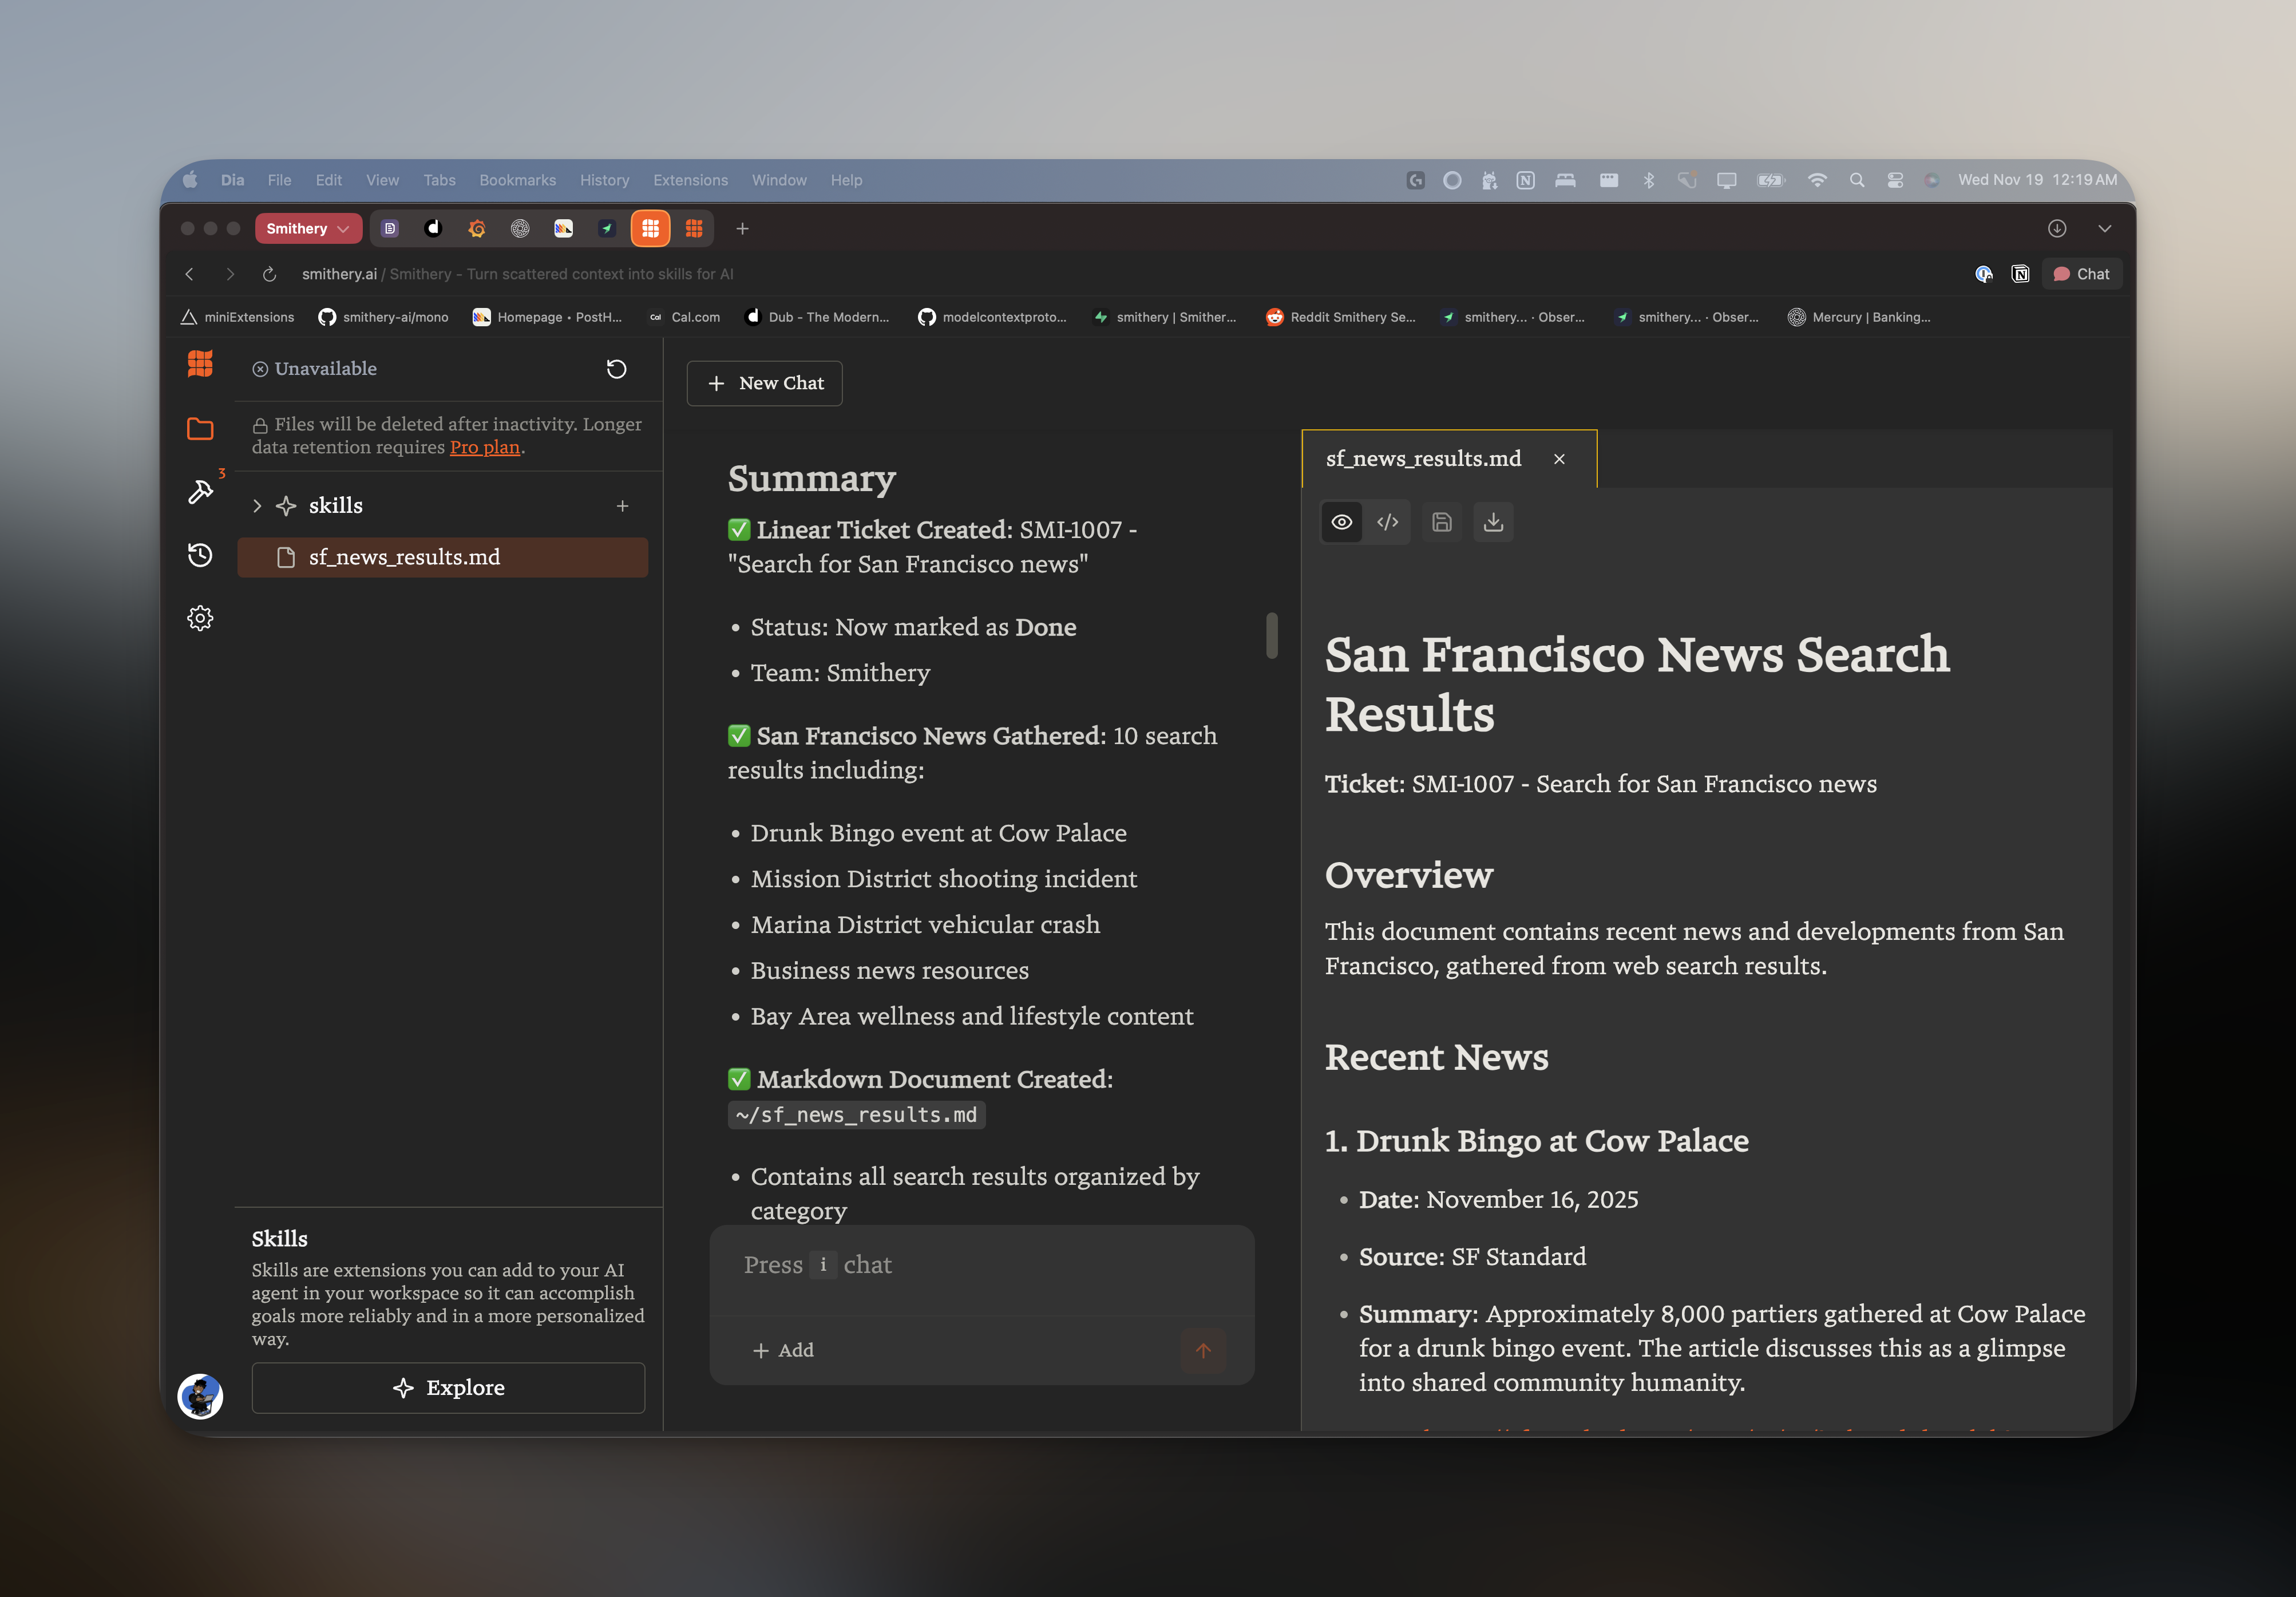Click the chat message input field
This screenshot has height=1597, width=2296.
click(x=982, y=1266)
